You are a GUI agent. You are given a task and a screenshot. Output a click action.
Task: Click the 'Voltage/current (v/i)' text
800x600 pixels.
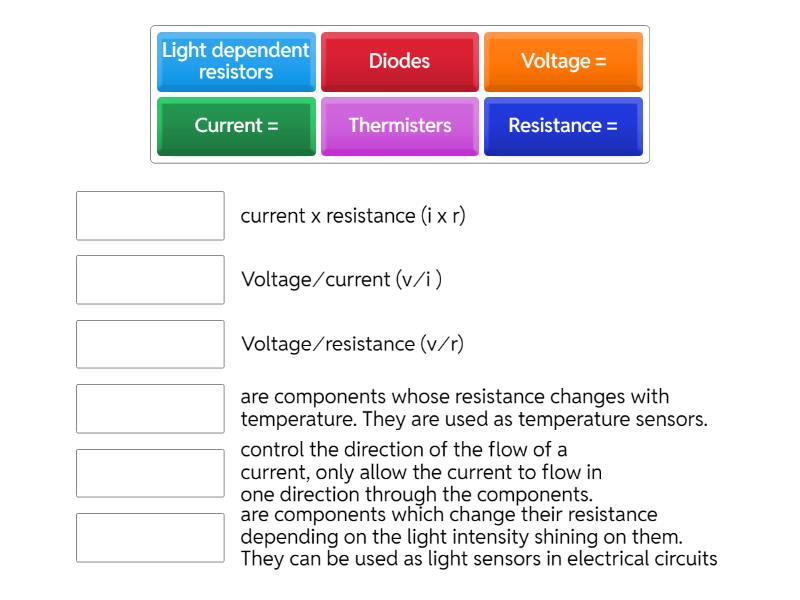point(341,280)
